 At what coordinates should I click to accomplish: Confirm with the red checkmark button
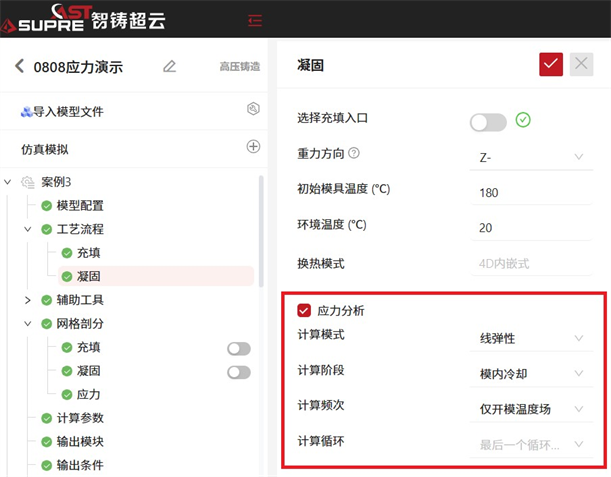(x=551, y=64)
